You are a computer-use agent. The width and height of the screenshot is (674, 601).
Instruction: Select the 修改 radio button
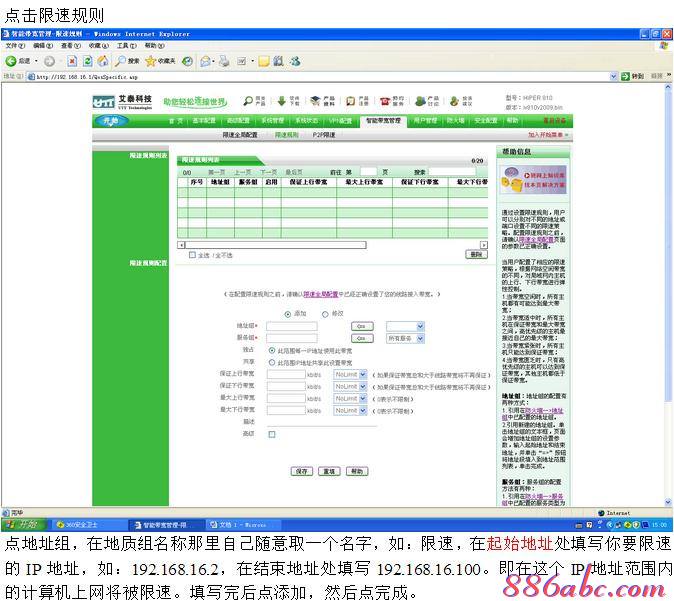(x=325, y=313)
